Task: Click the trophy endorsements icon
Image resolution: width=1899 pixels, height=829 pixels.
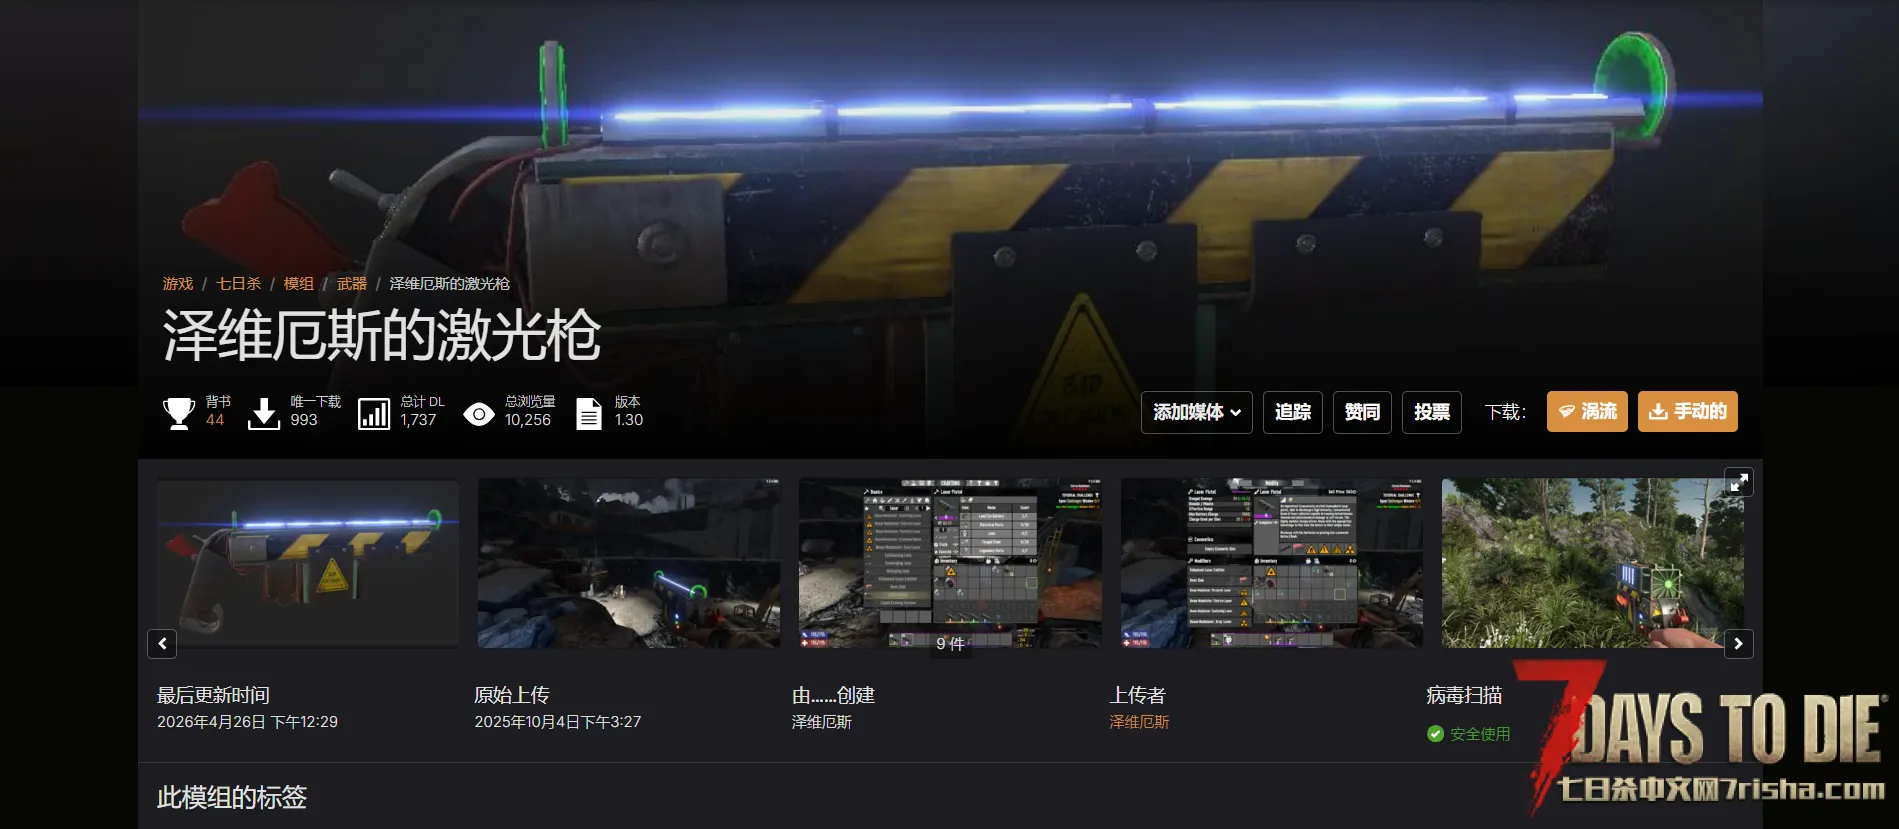Action: (179, 412)
